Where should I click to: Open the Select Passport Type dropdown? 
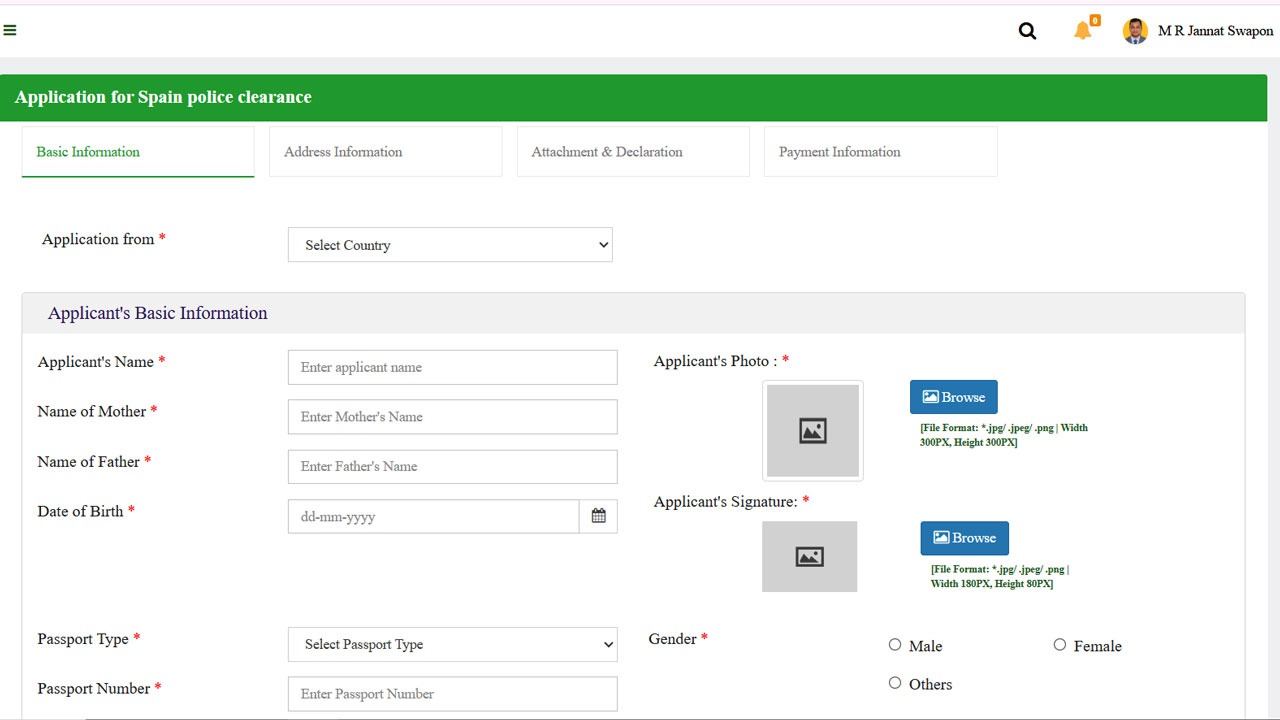[x=452, y=644]
